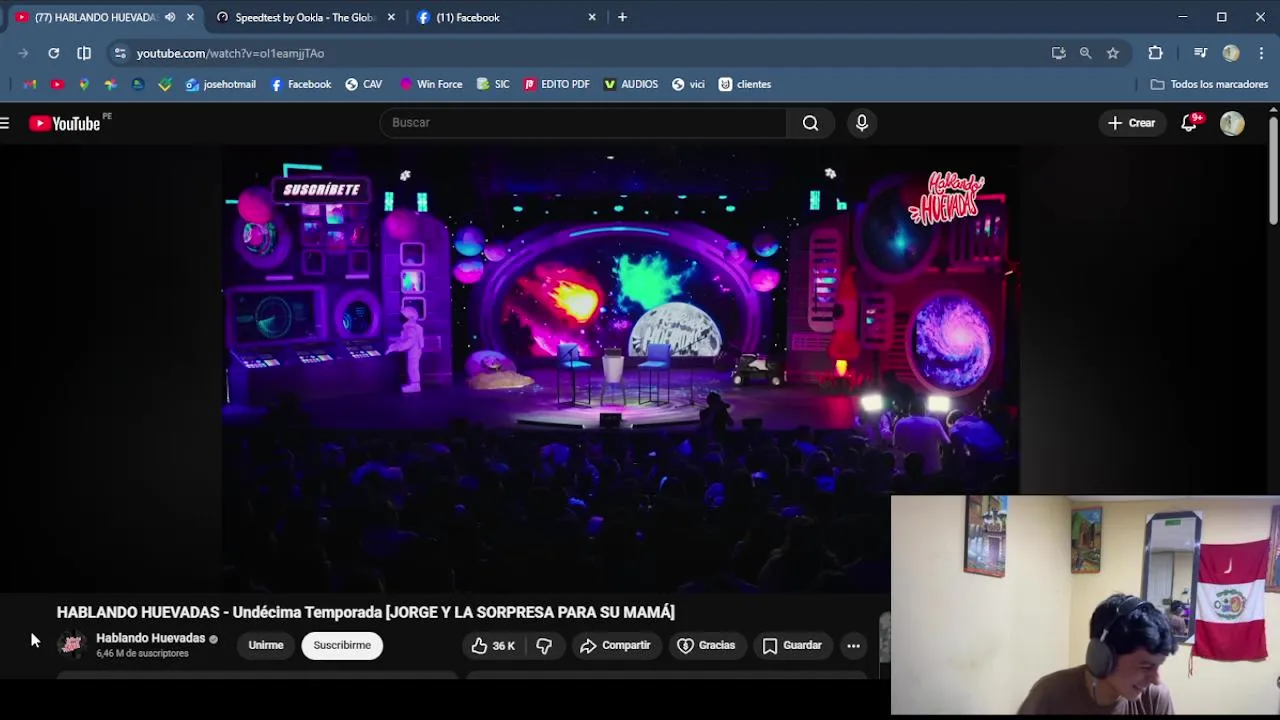Close the HABLANDO HUEVADAS YouTube tab

(x=190, y=17)
